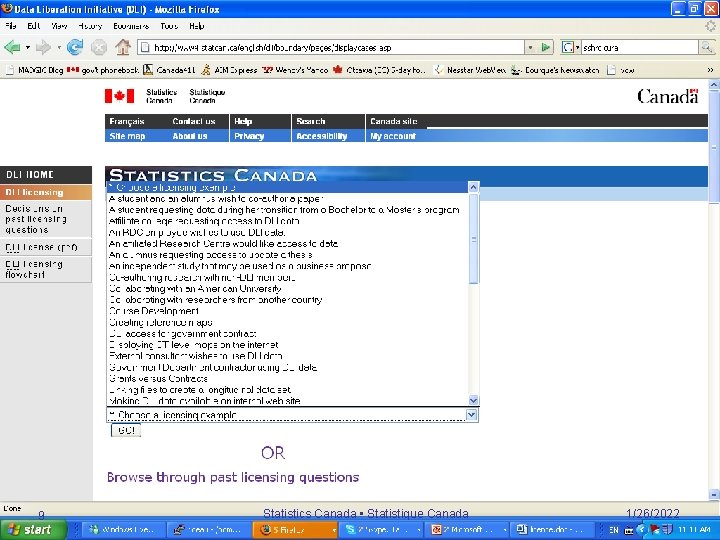Show more bookmarks with the chevron
This screenshot has height=540, width=720.
(710, 70)
